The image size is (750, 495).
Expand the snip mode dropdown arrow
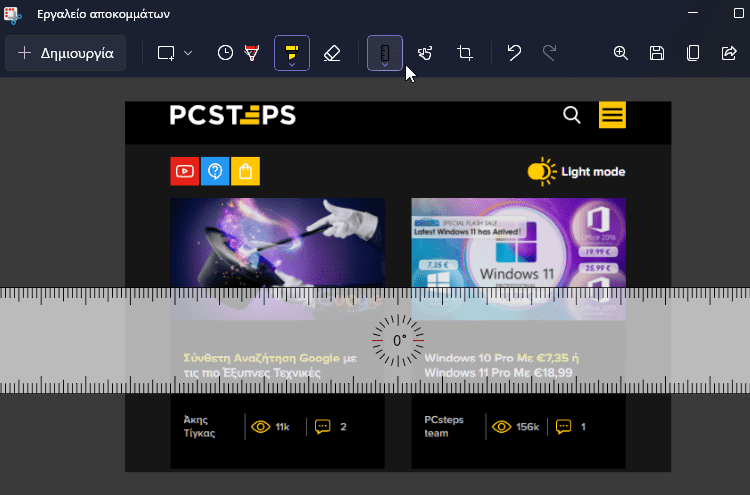pyautogui.click(x=188, y=53)
